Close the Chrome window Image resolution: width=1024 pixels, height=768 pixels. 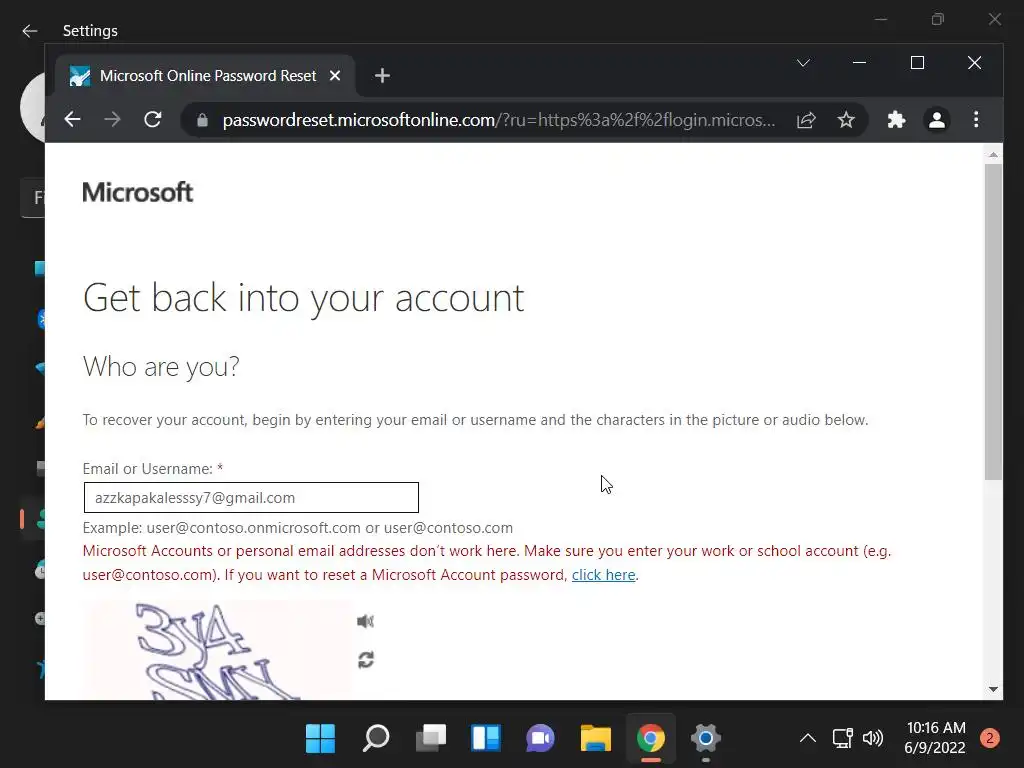(x=974, y=63)
